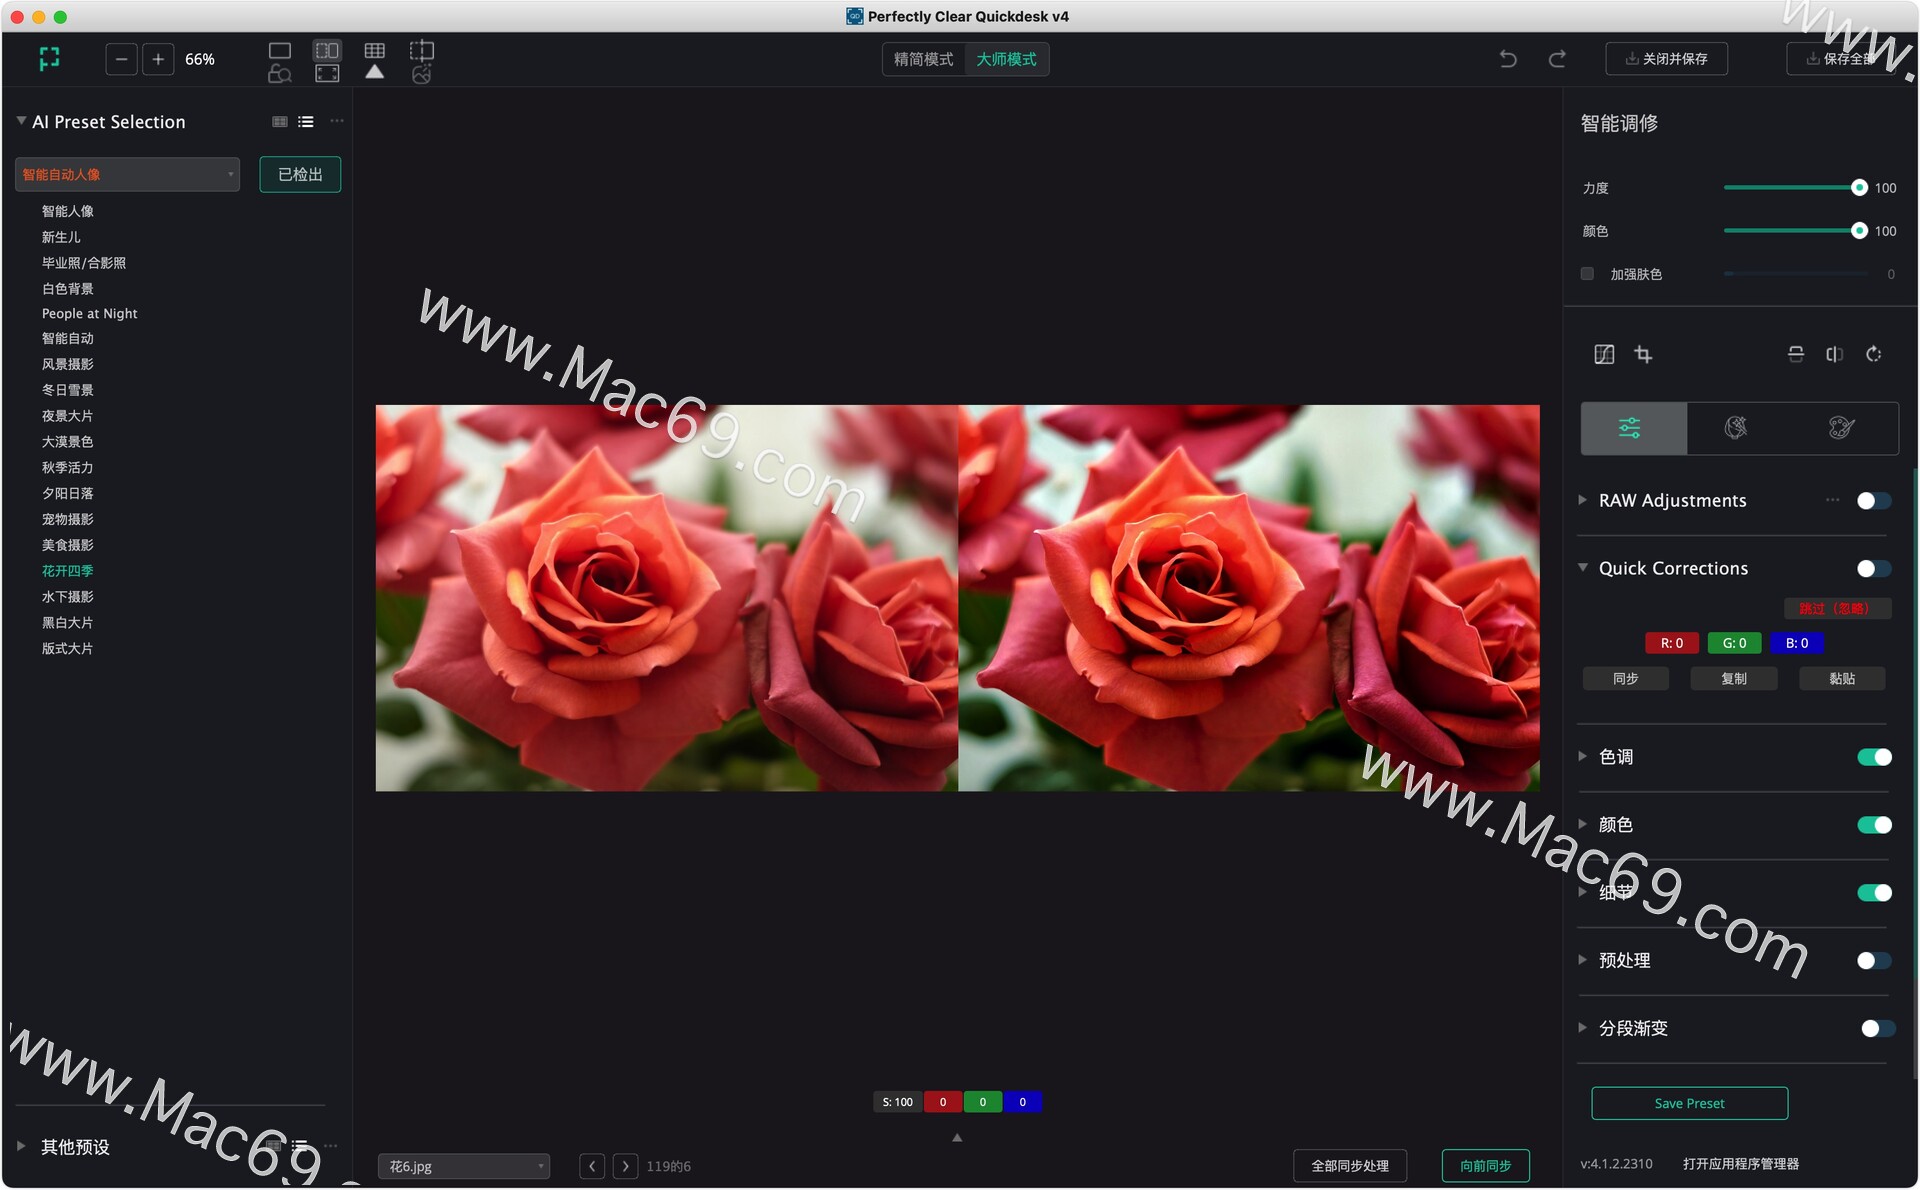Switch to single image view icon

280,50
